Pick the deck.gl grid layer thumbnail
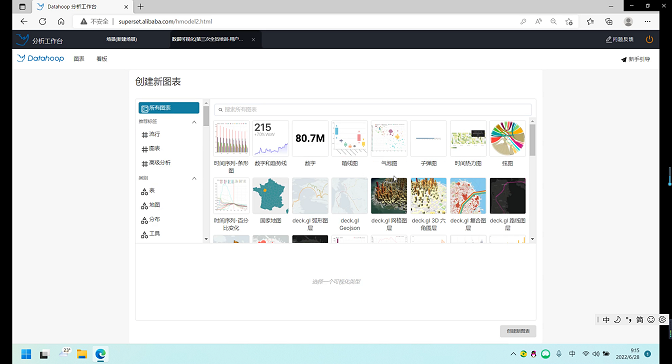Viewport: 672px width, 364px height. click(x=389, y=196)
